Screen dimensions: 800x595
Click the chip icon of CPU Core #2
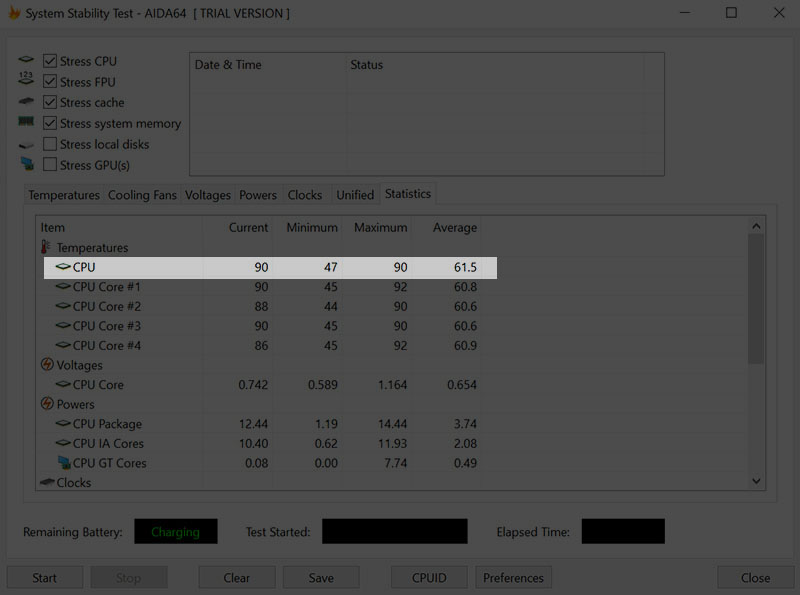click(x=63, y=306)
